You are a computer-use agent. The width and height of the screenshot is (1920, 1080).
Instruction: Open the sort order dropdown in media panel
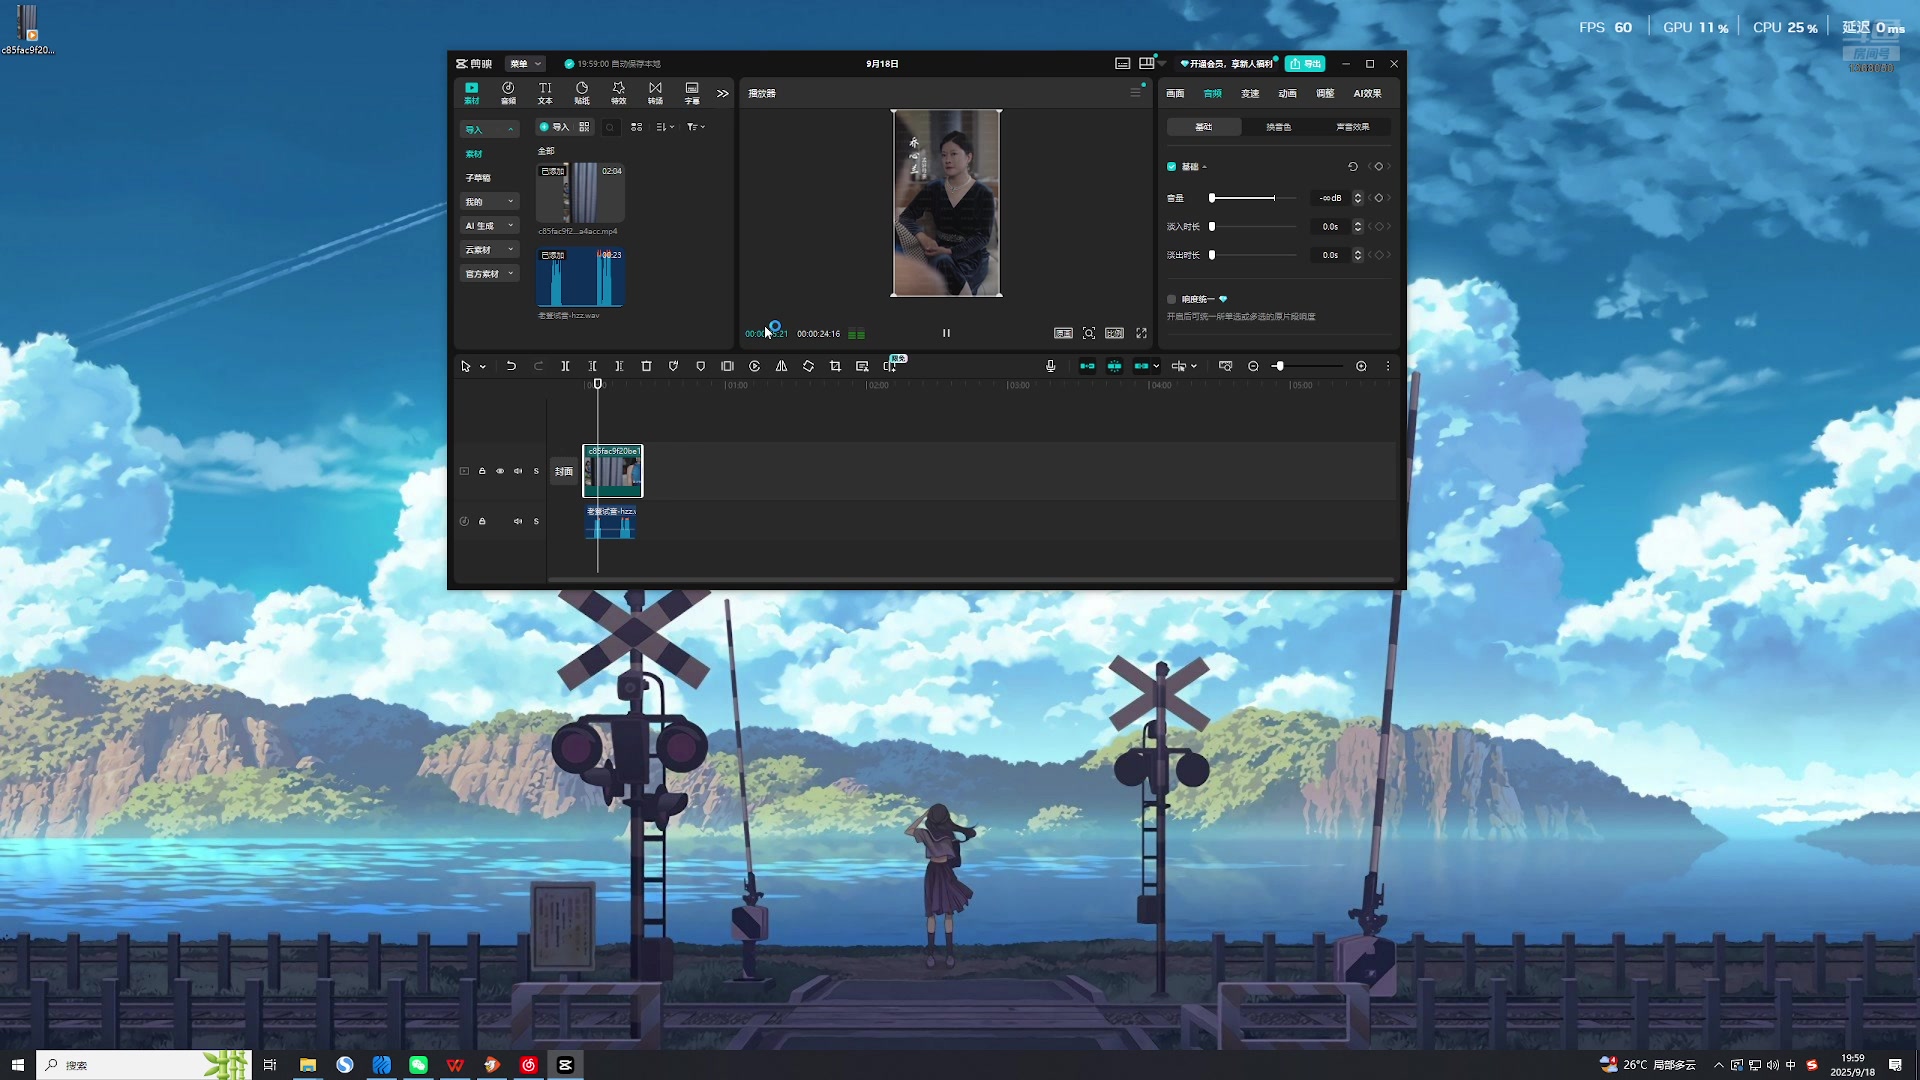click(x=665, y=127)
